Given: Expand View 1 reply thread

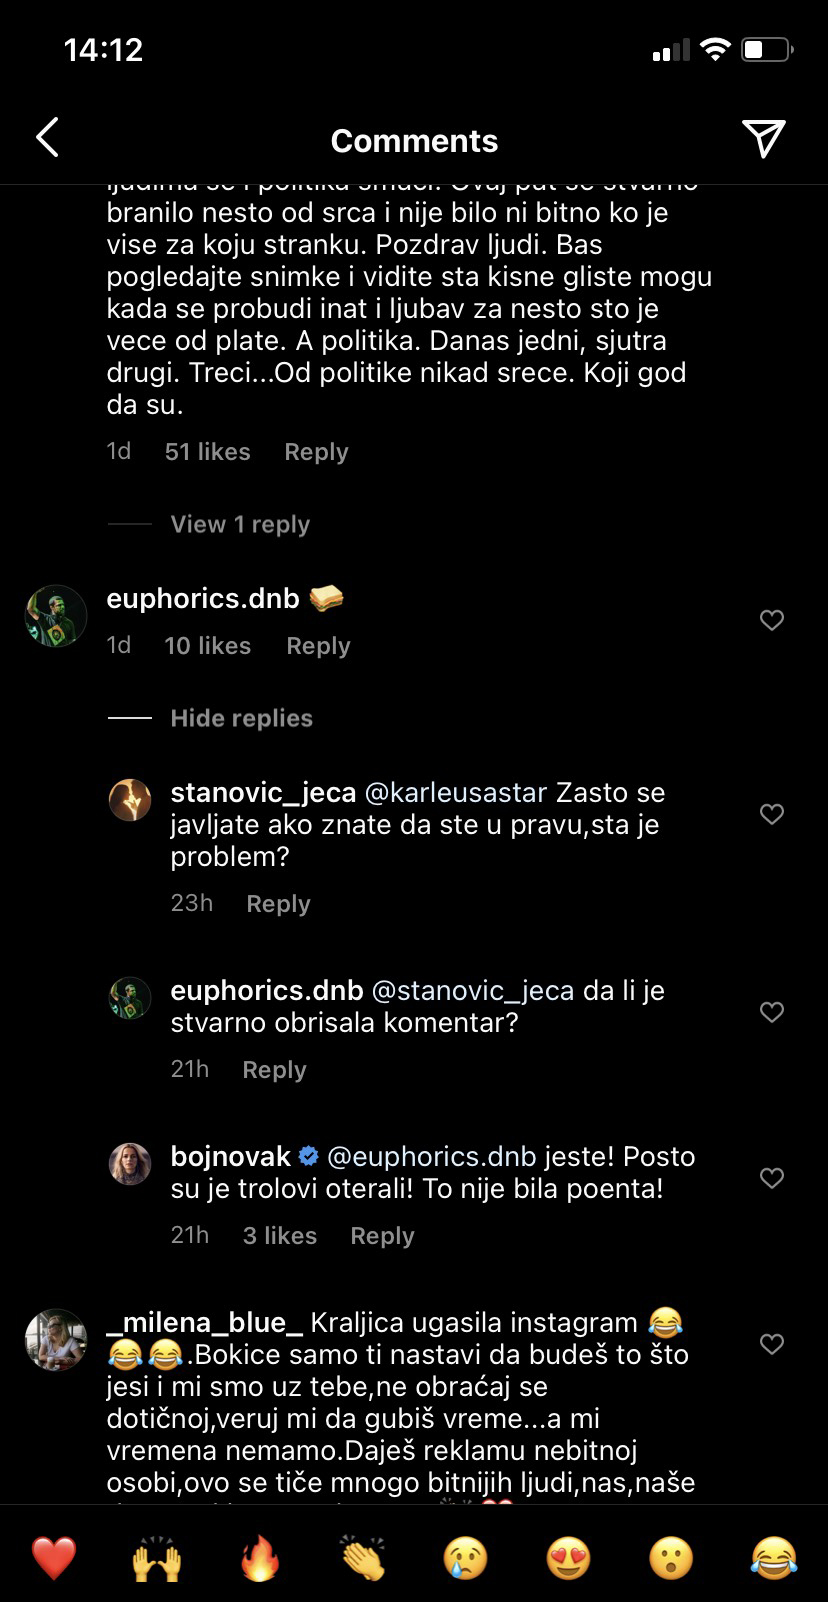Looking at the screenshot, I should pos(240,524).
